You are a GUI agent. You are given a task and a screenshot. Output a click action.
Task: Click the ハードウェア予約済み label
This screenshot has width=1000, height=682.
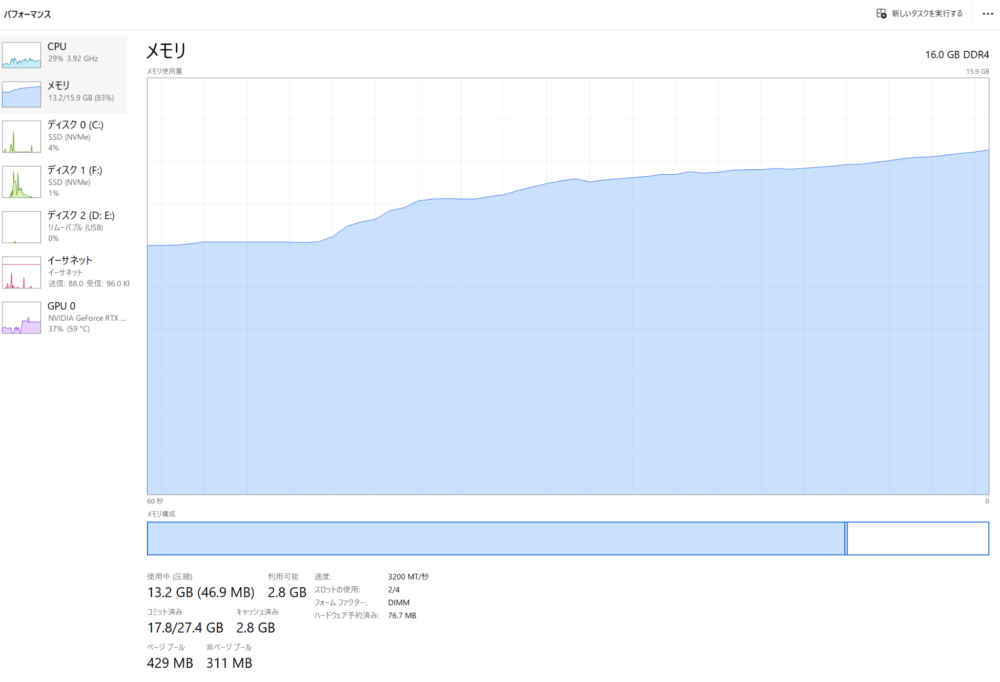tap(347, 616)
